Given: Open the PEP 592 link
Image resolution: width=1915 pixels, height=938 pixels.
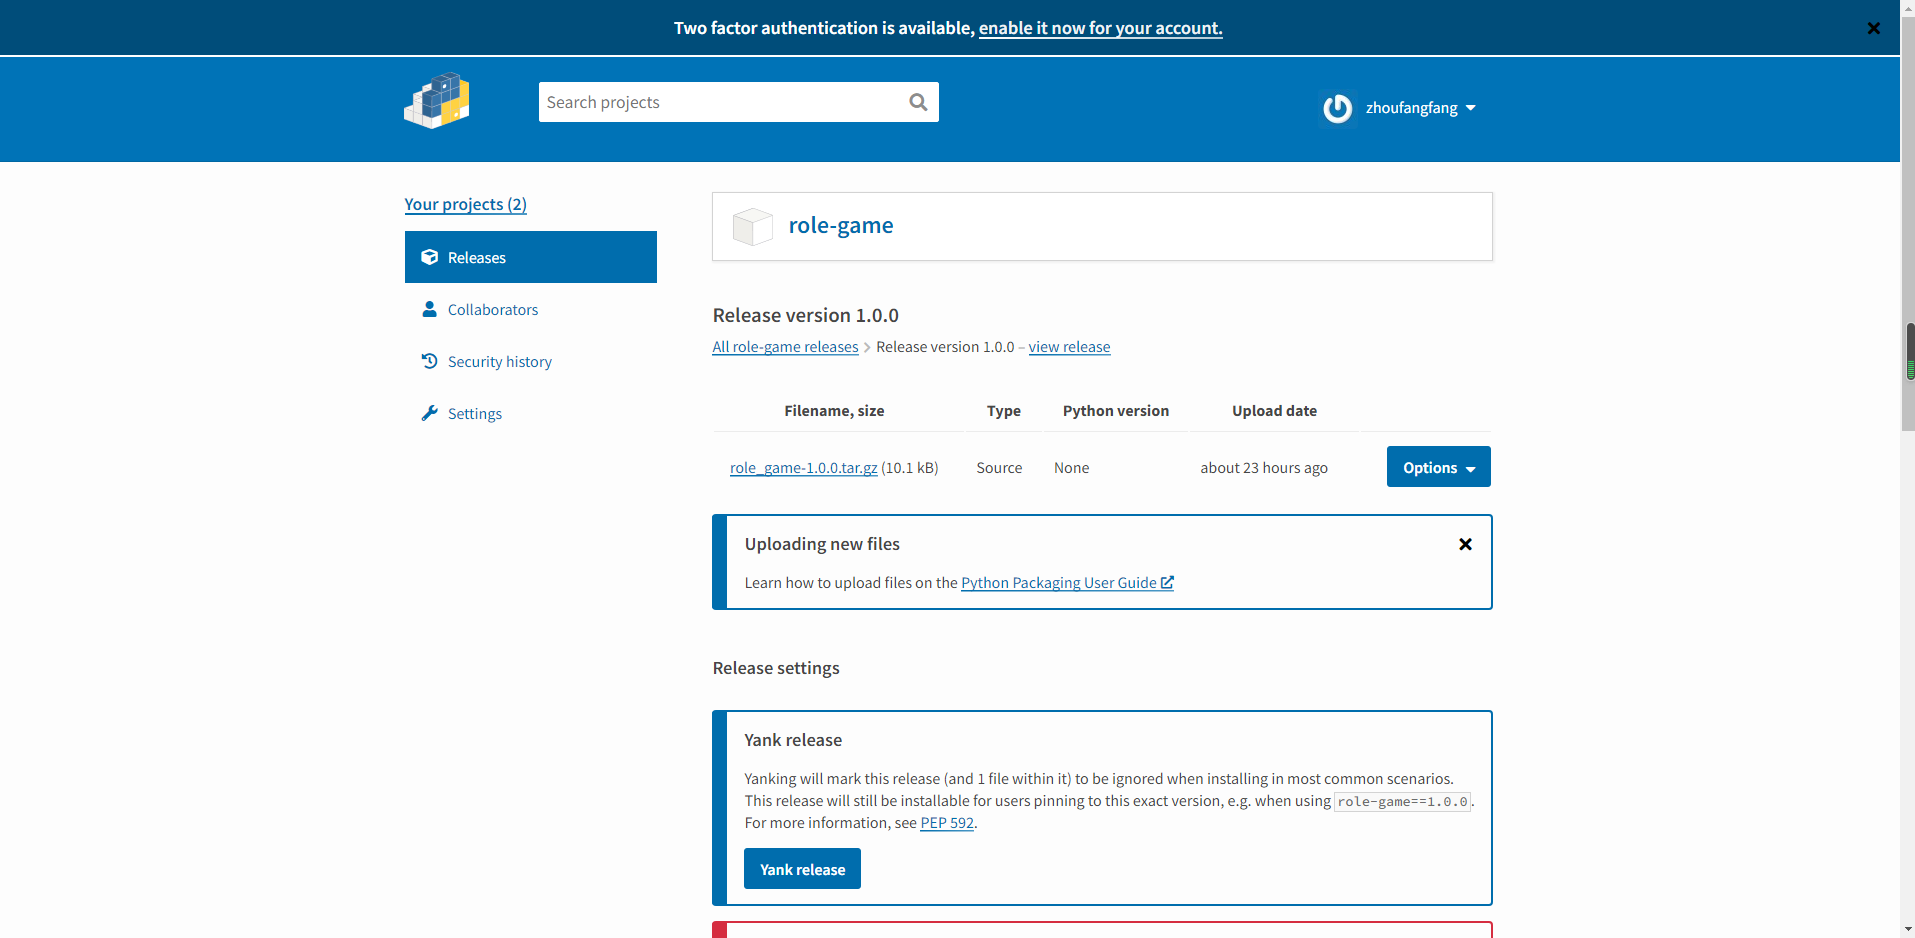Looking at the screenshot, I should 947,823.
